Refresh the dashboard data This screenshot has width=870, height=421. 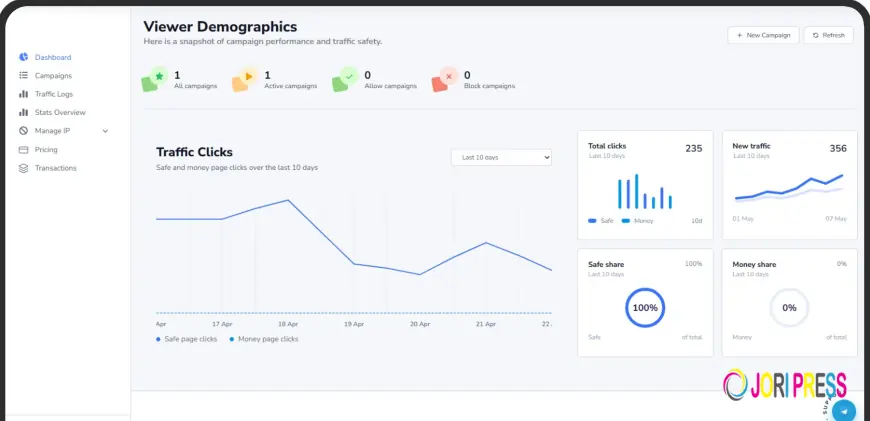click(828, 35)
